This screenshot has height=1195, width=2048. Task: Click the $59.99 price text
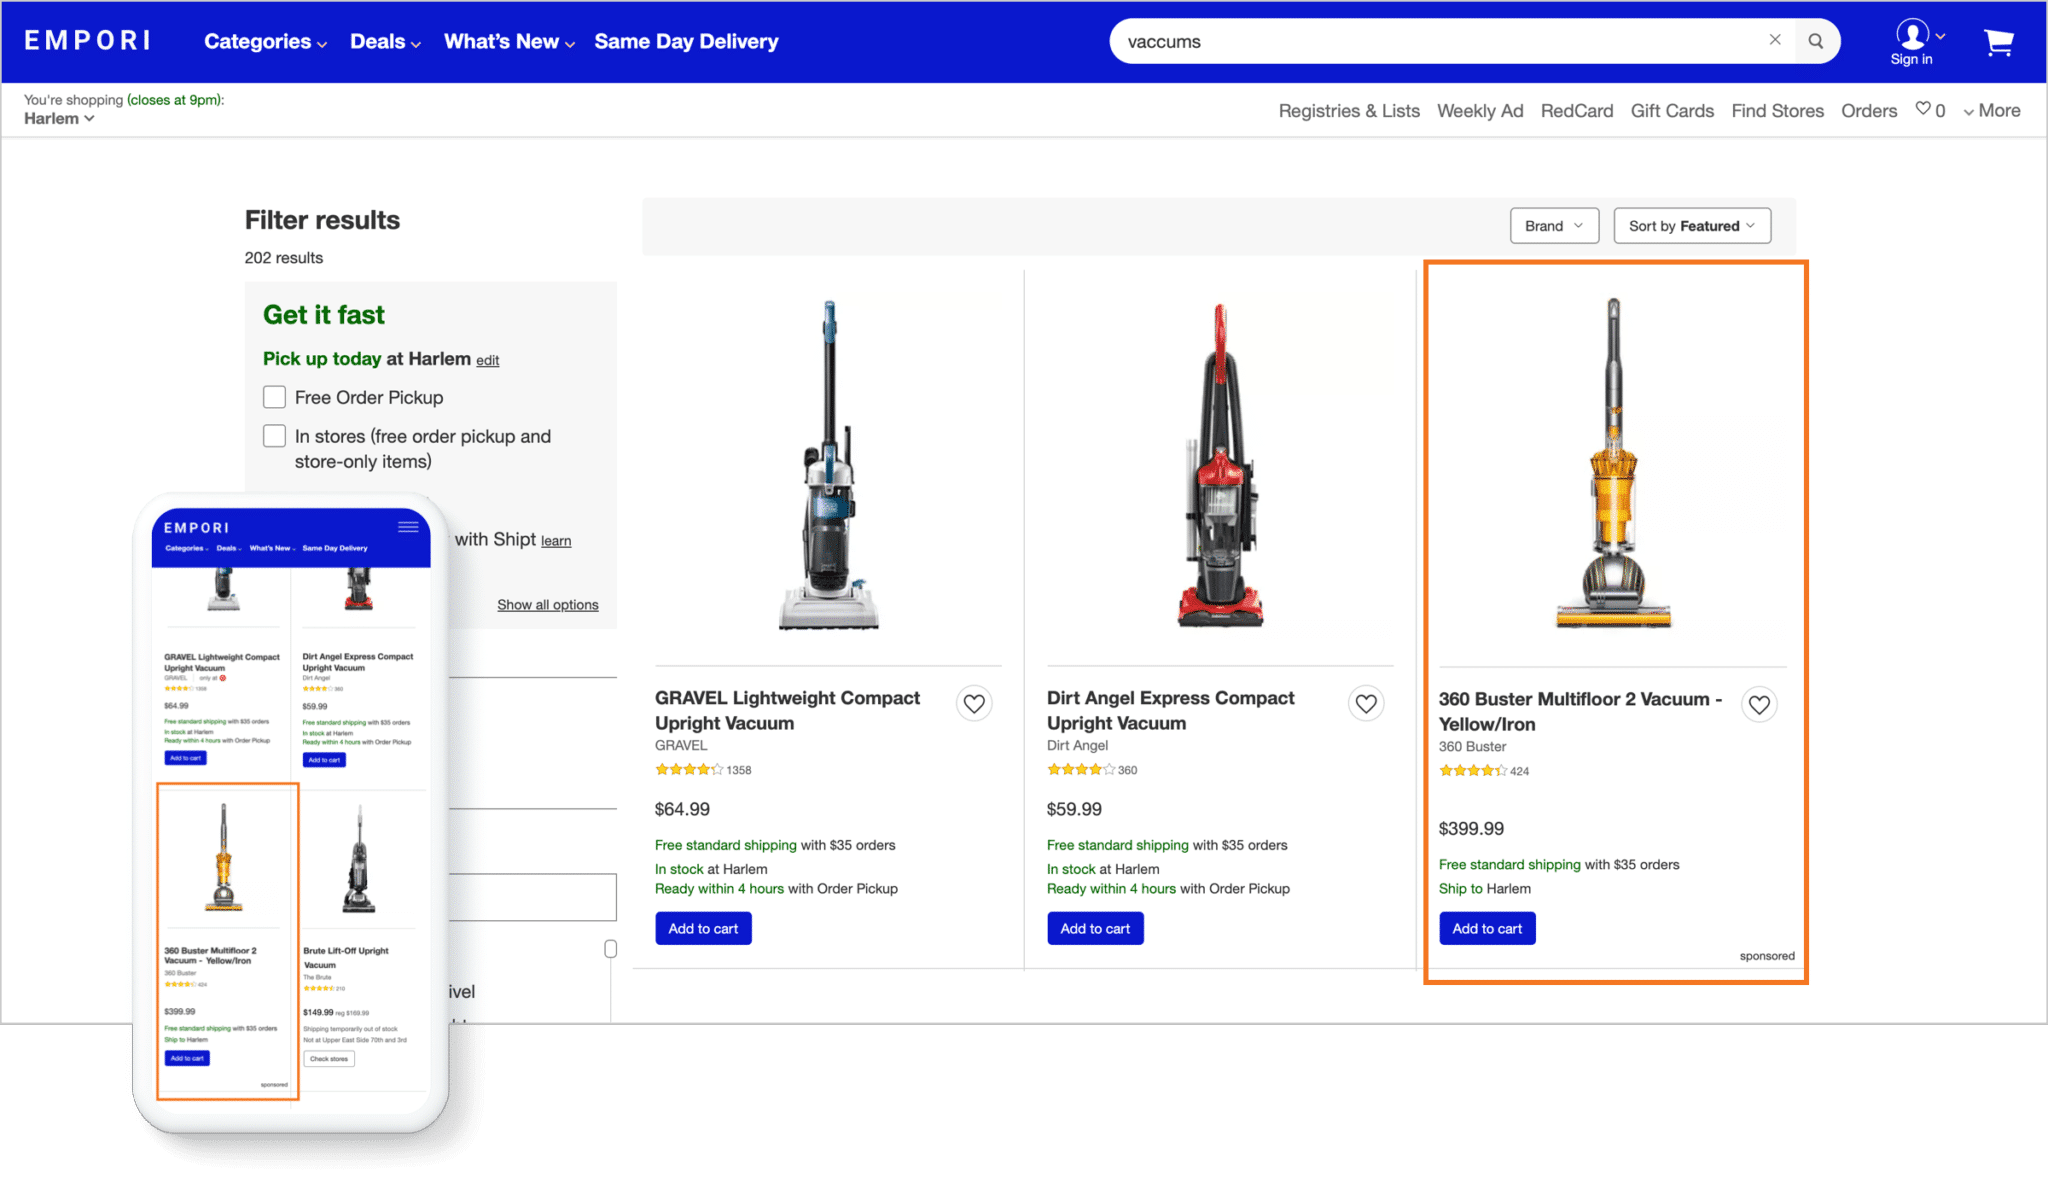[1074, 810]
